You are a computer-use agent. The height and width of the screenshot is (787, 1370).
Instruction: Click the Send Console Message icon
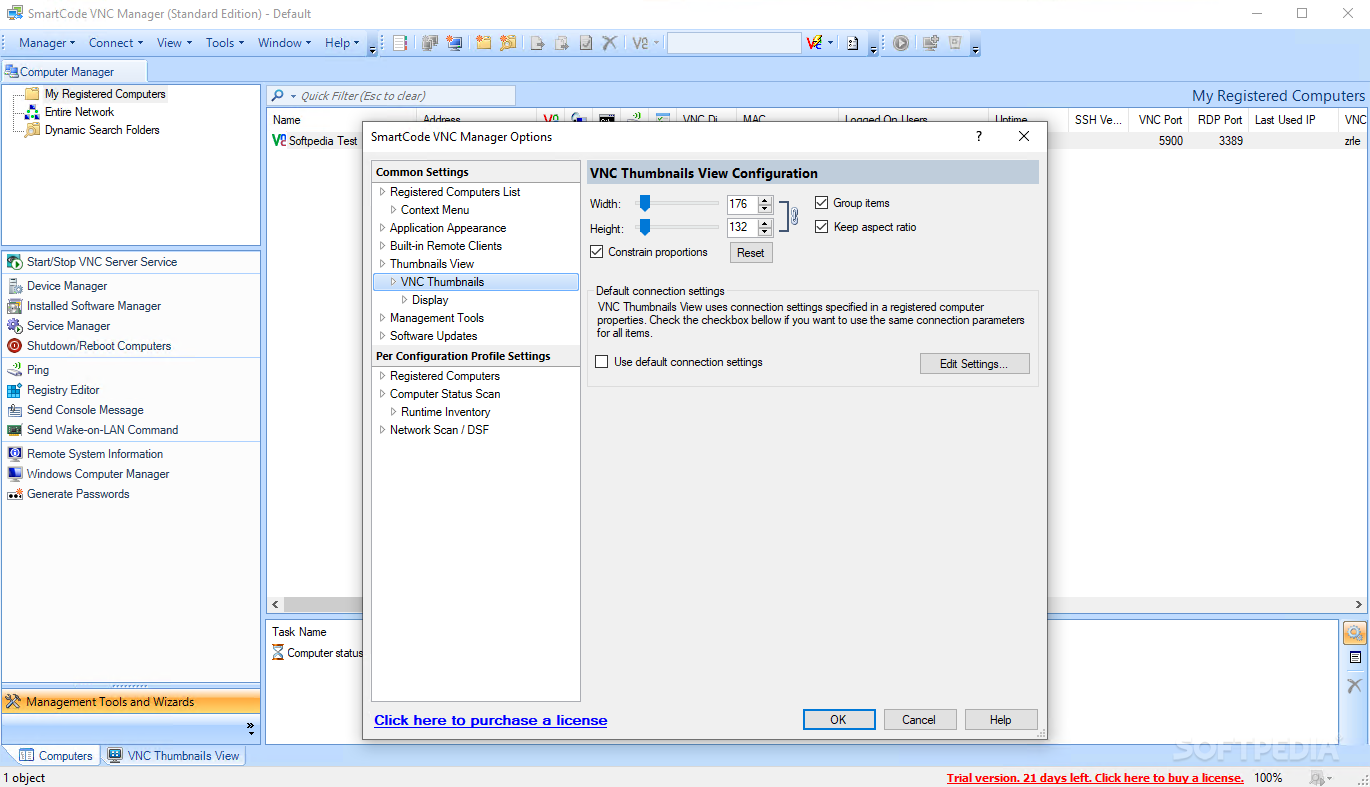point(15,410)
